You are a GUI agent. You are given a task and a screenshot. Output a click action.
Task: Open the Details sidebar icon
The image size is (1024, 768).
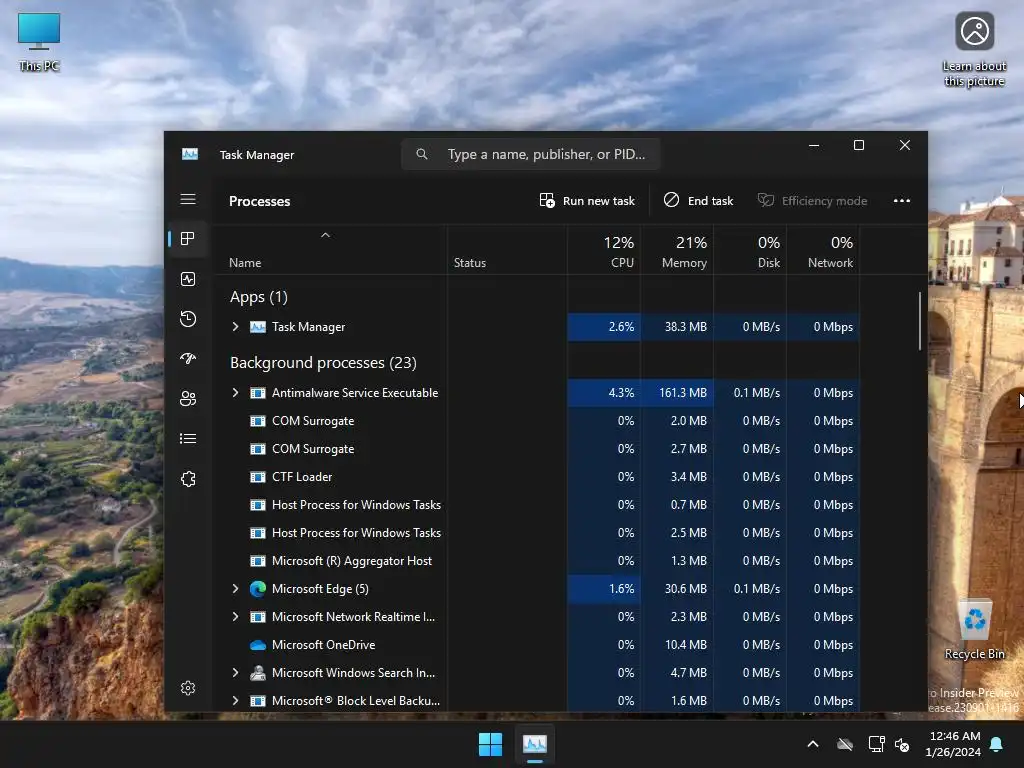point(188,438)
